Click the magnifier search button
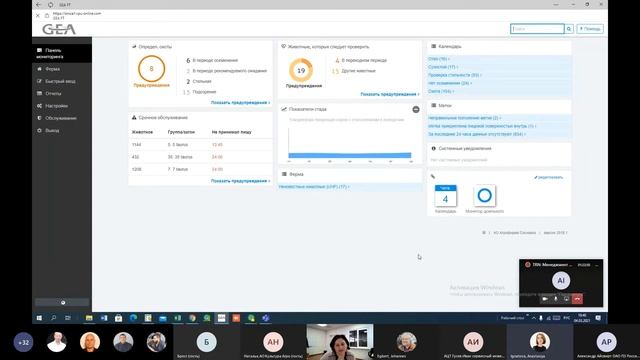Viewport: 640px width, 360px height. click(569, 29)
